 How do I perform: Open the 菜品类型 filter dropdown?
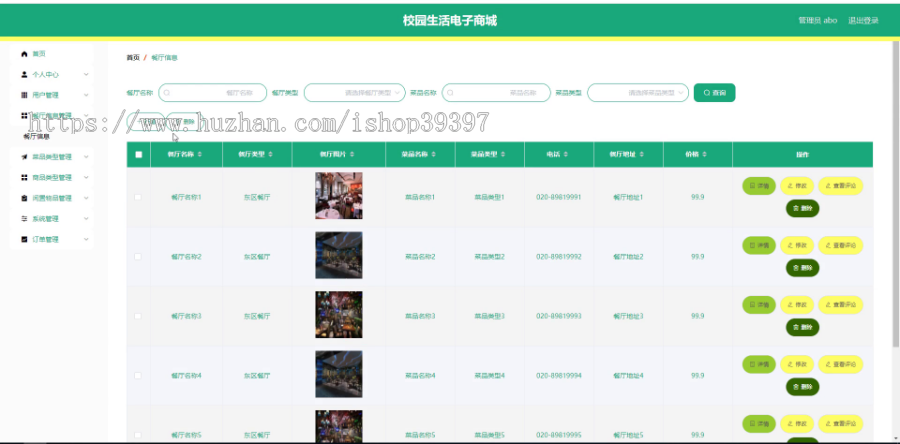pyautogui.click(x=638, y=92)
